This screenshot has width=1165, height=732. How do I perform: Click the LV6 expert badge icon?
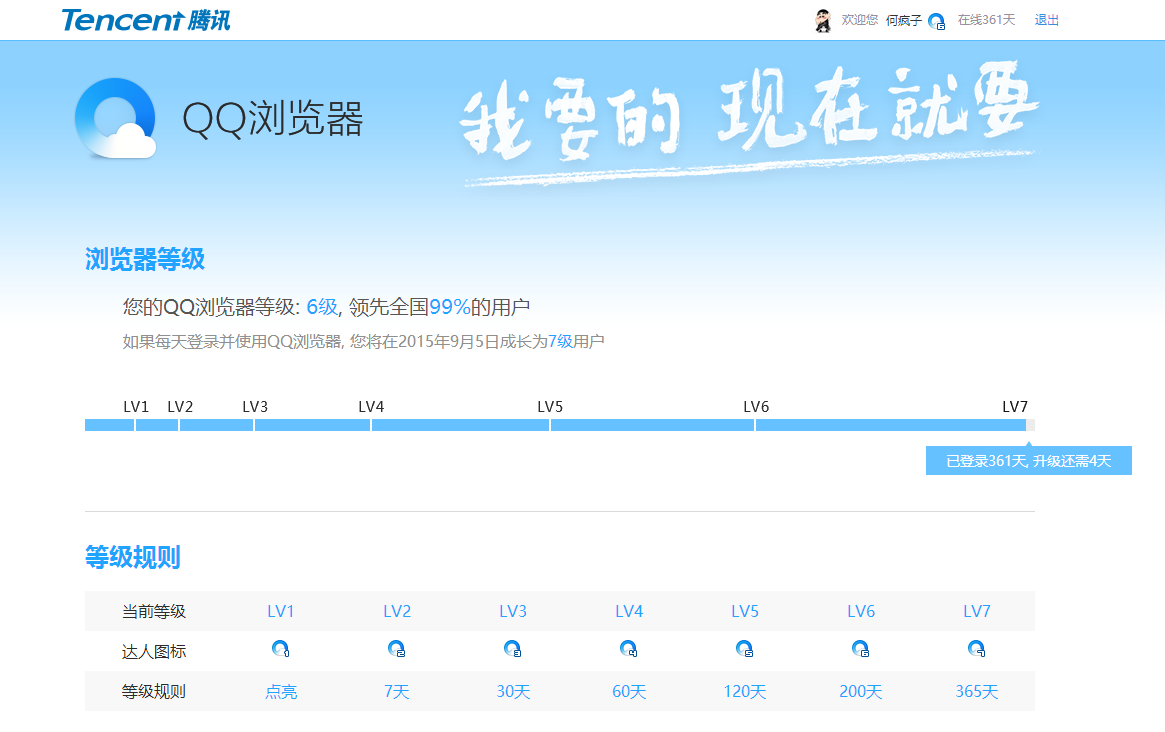coord(860,649)
